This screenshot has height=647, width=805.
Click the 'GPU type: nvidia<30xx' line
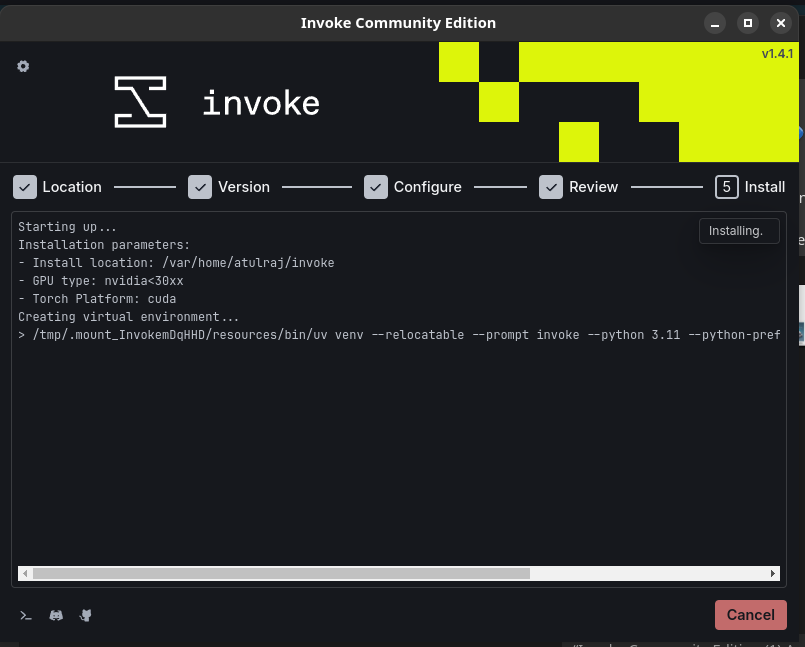click(101, 281)
